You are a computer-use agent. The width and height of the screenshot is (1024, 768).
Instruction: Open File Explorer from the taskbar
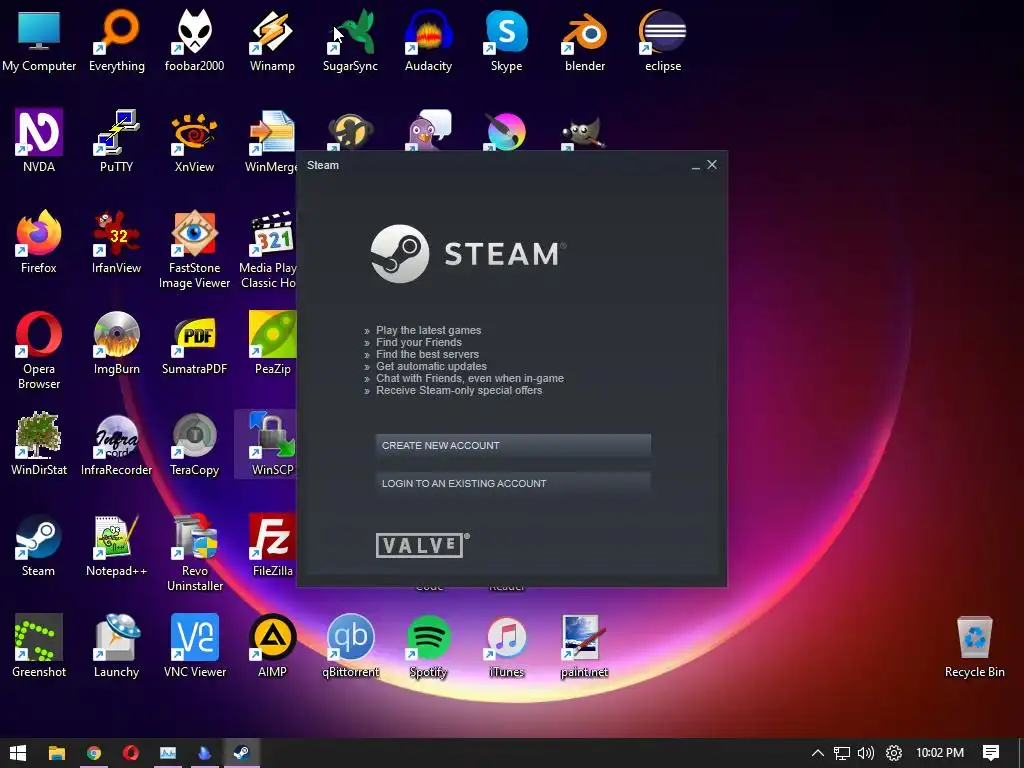click(x=57, y=753)
